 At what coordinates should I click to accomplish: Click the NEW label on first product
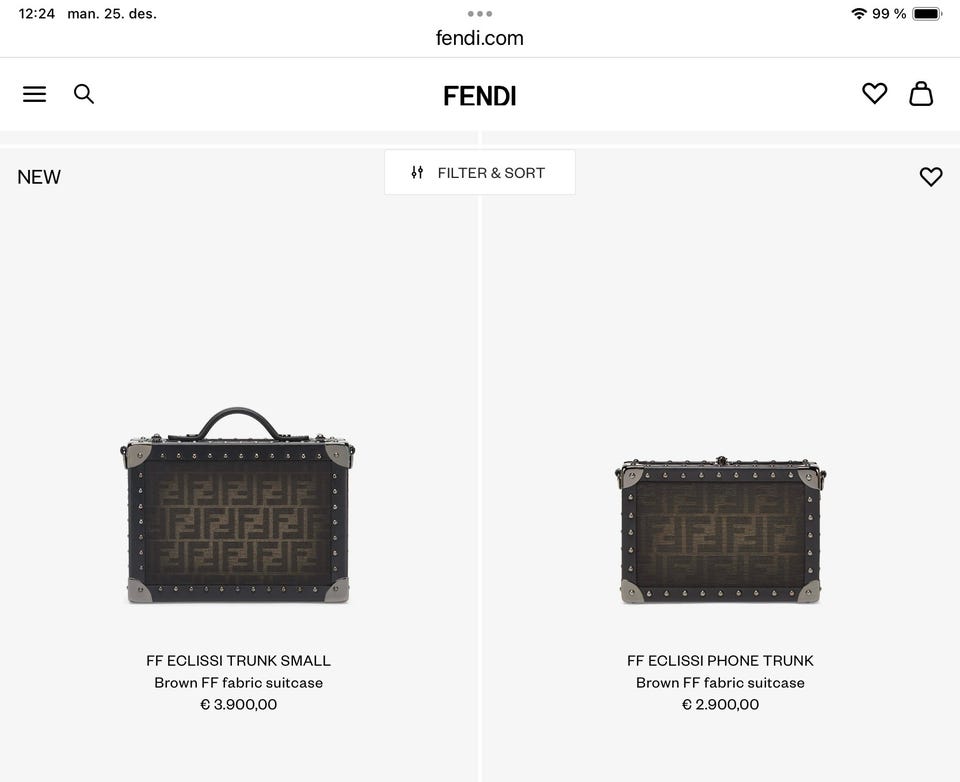pos(39,177)
